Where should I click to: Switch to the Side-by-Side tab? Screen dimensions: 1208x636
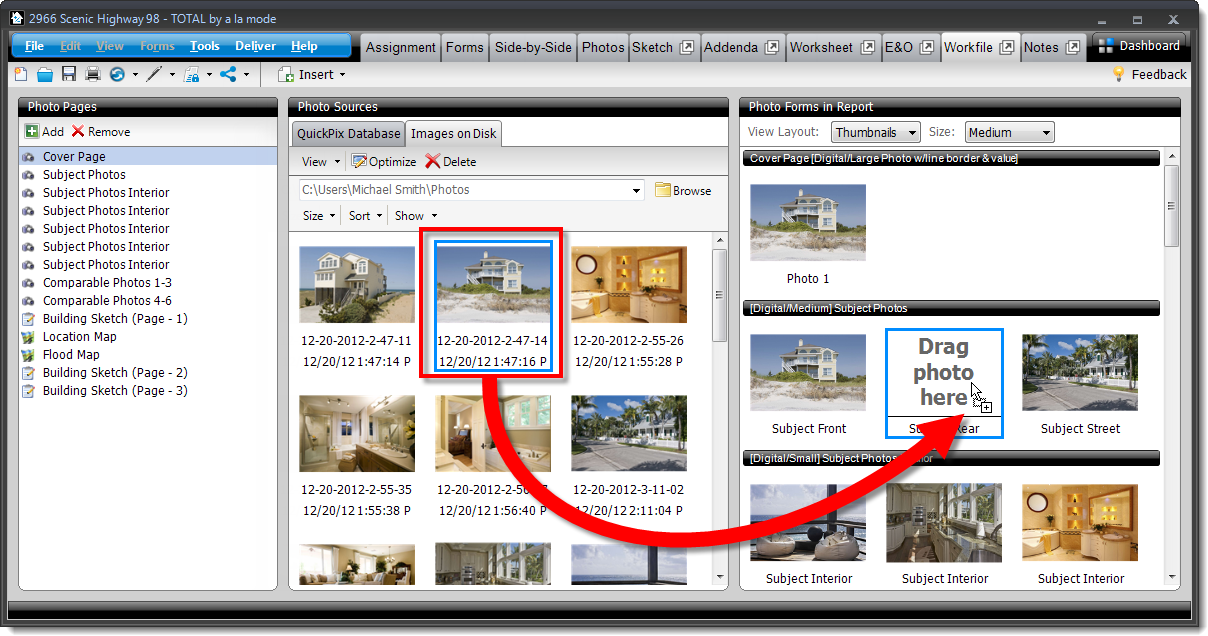click(x=533, y=47)
